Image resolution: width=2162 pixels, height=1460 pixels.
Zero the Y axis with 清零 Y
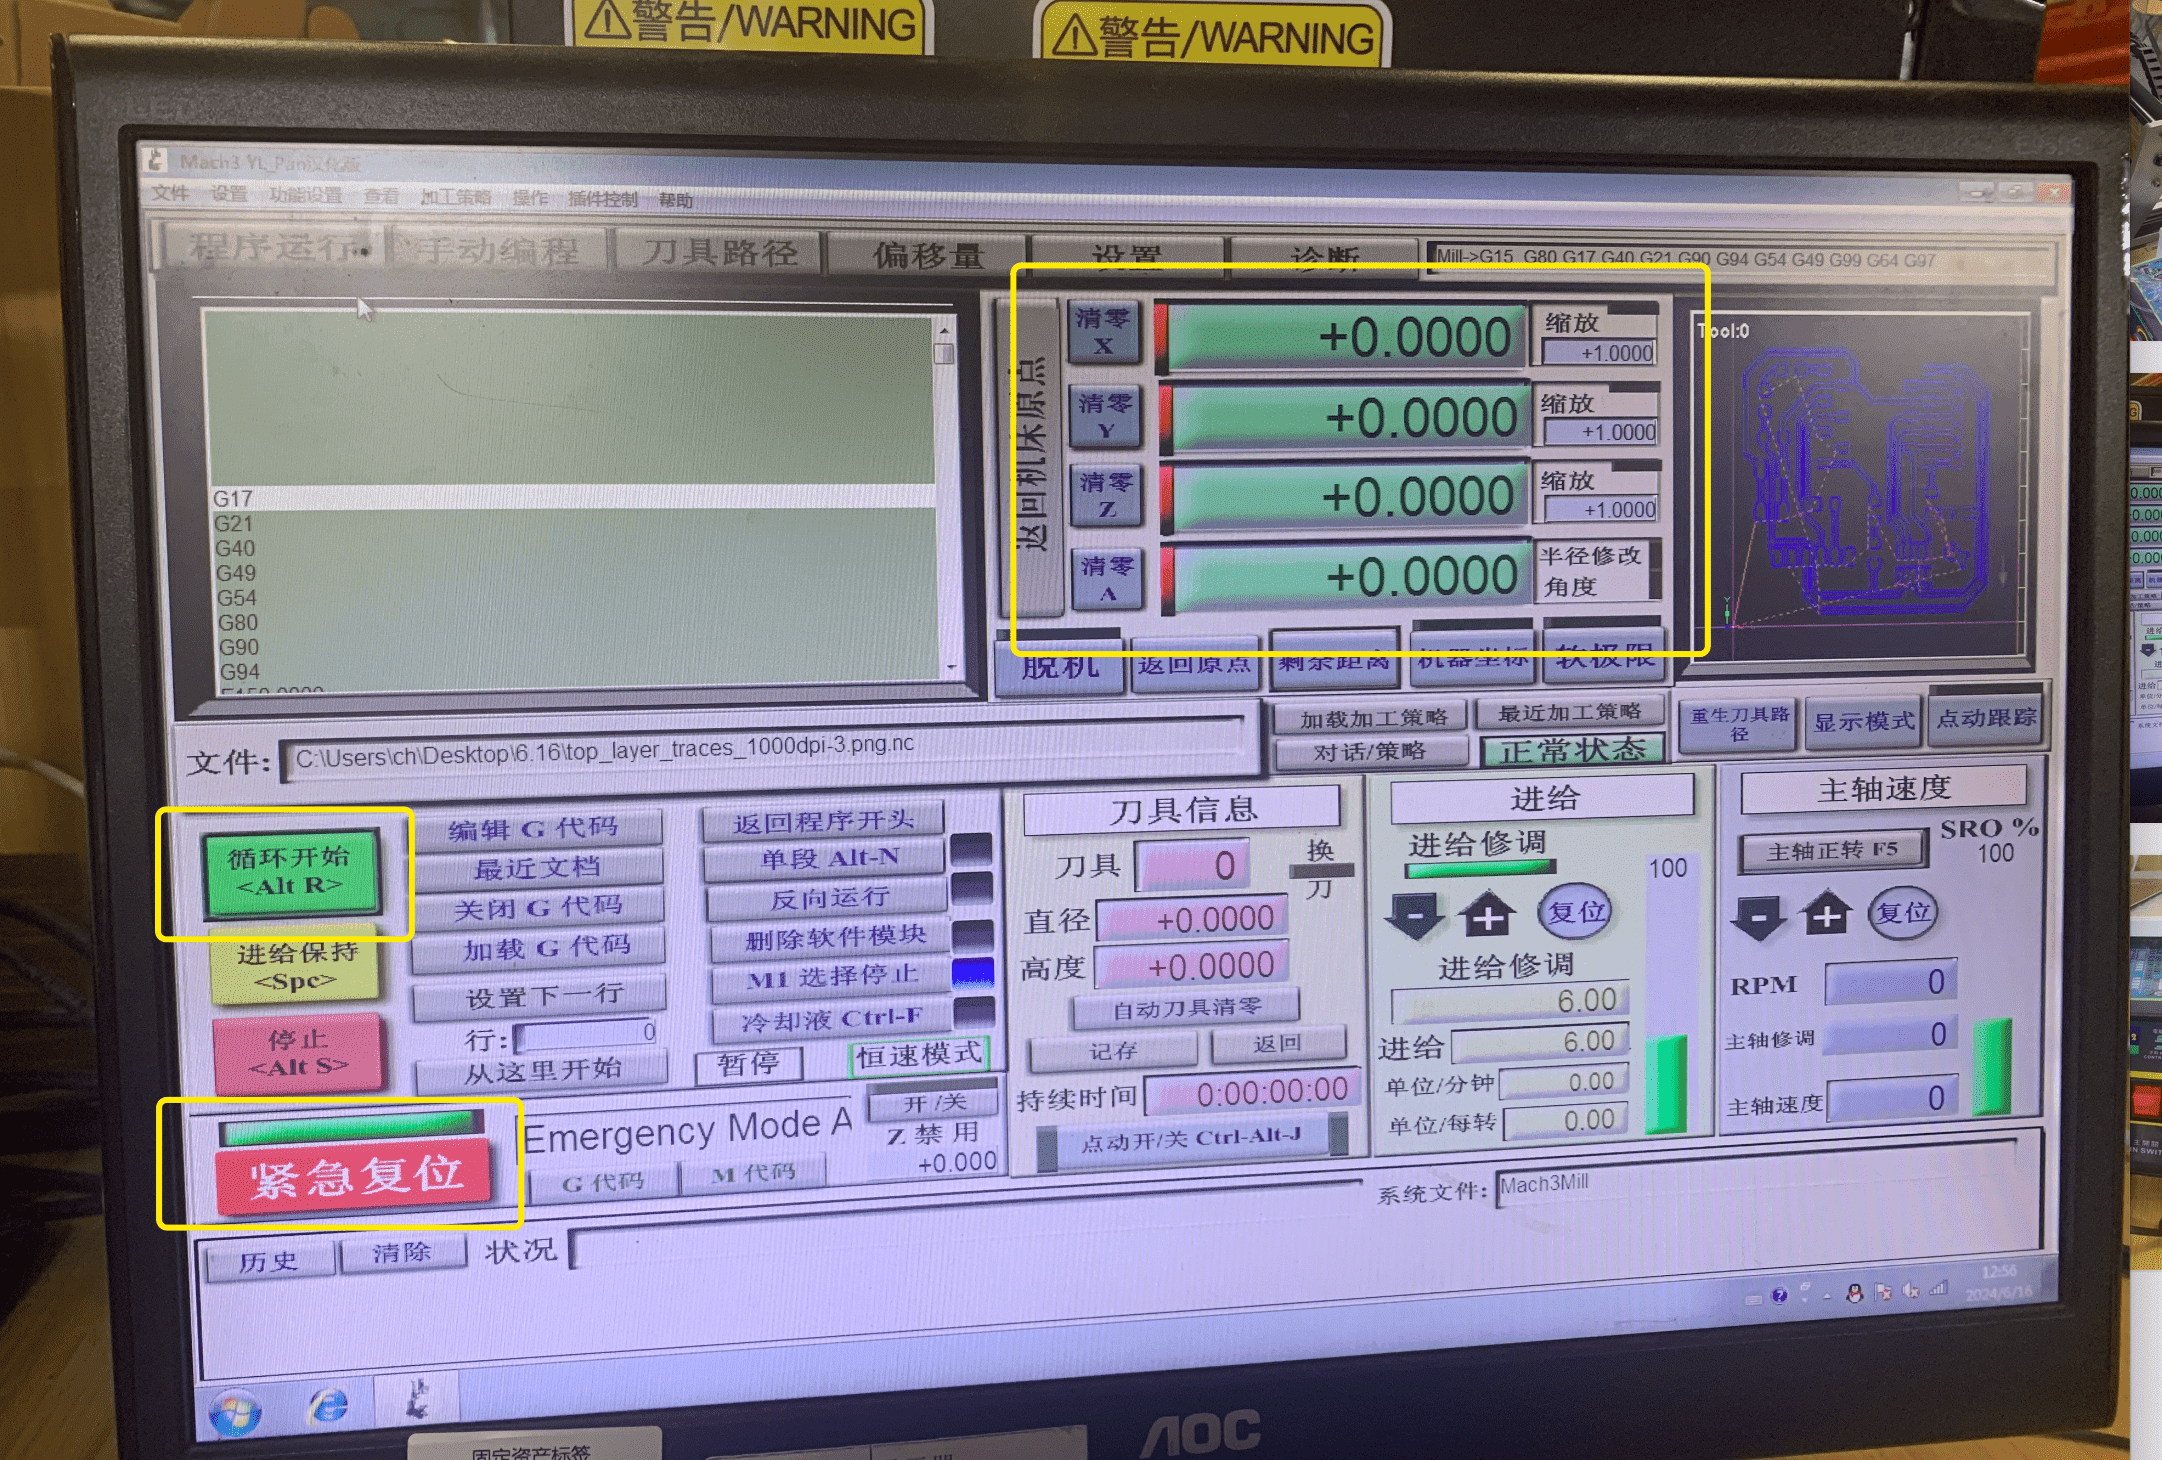[1105, 416]
